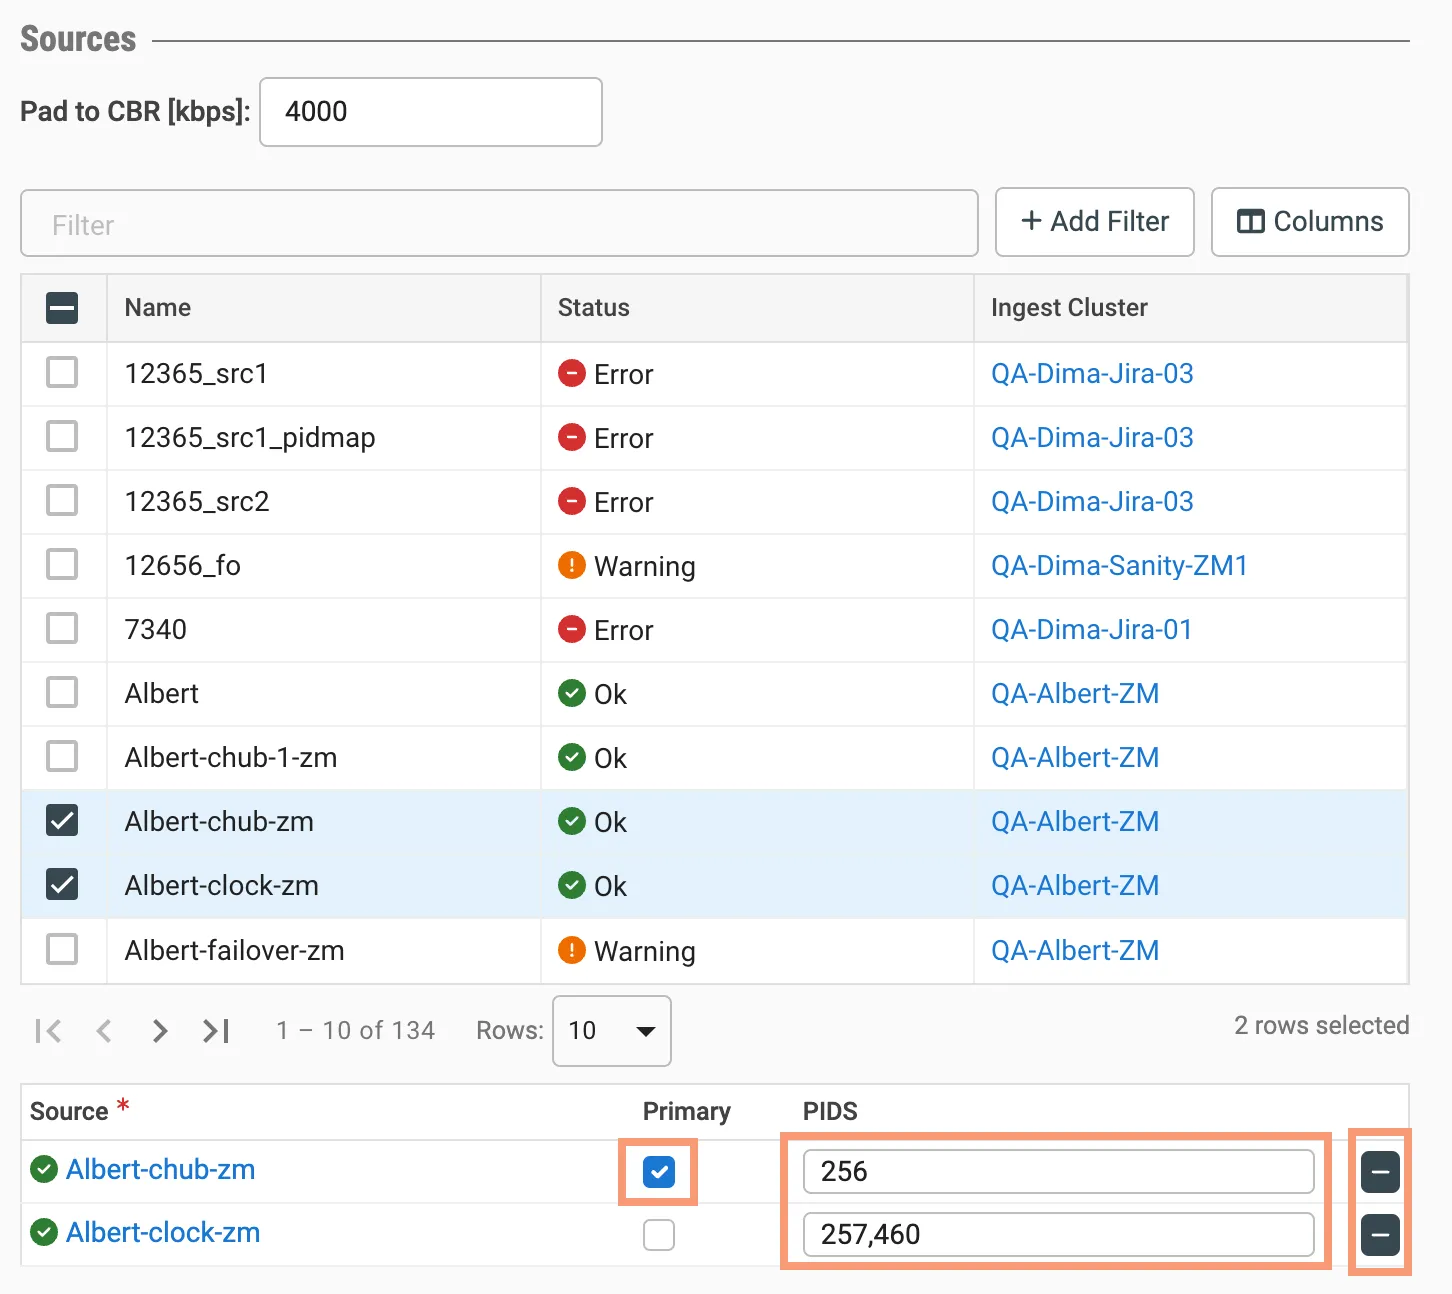Deselect the Albert-clock-zm row checkbox
The height and width of the screenshot is (1294, 1452).
[x=62, y=885]
